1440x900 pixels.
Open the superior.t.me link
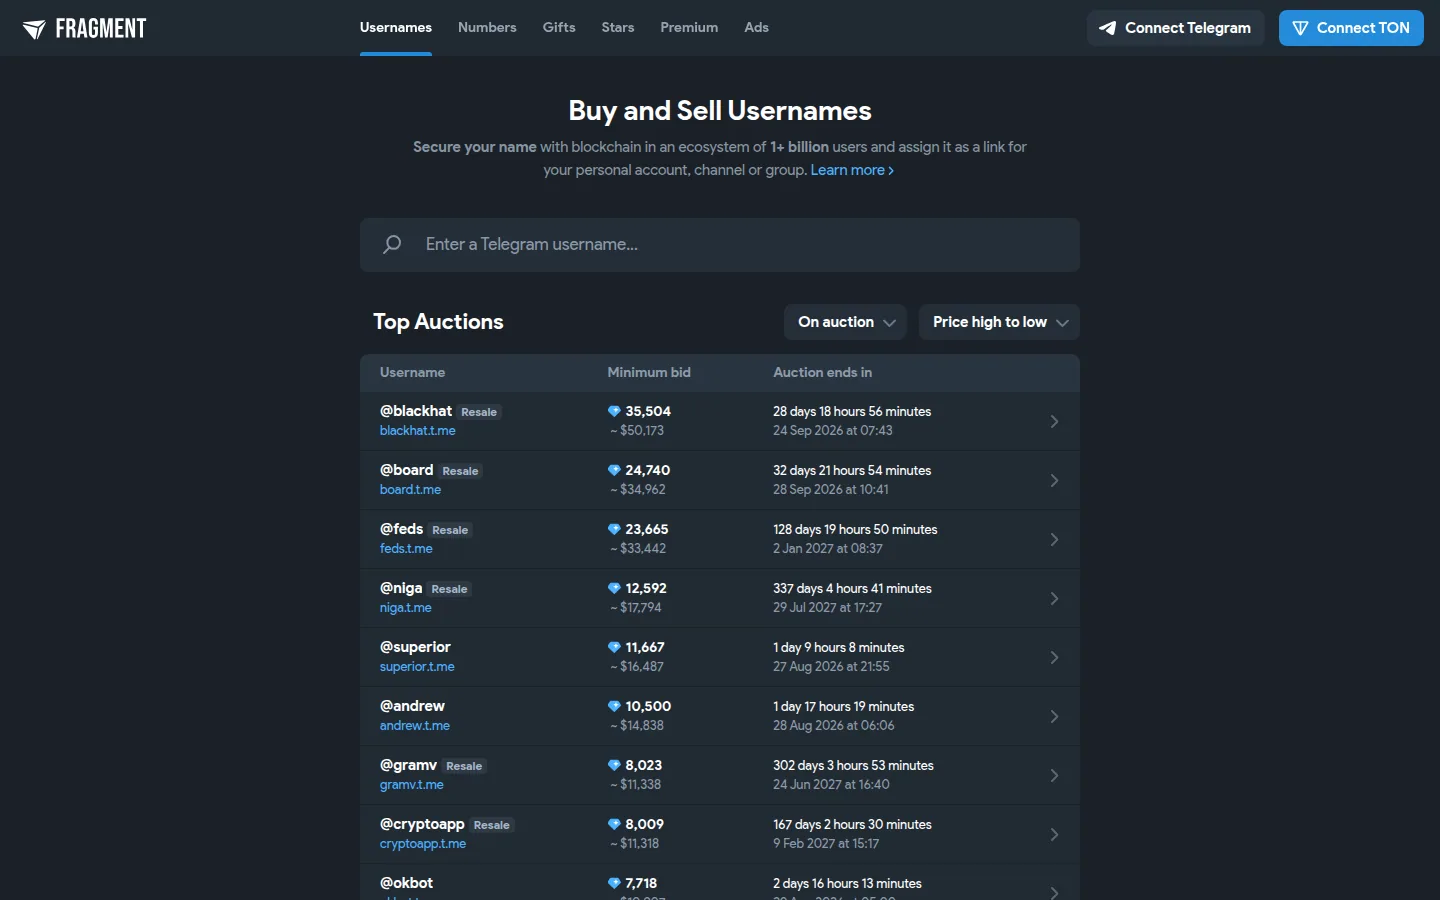(417, 667)
